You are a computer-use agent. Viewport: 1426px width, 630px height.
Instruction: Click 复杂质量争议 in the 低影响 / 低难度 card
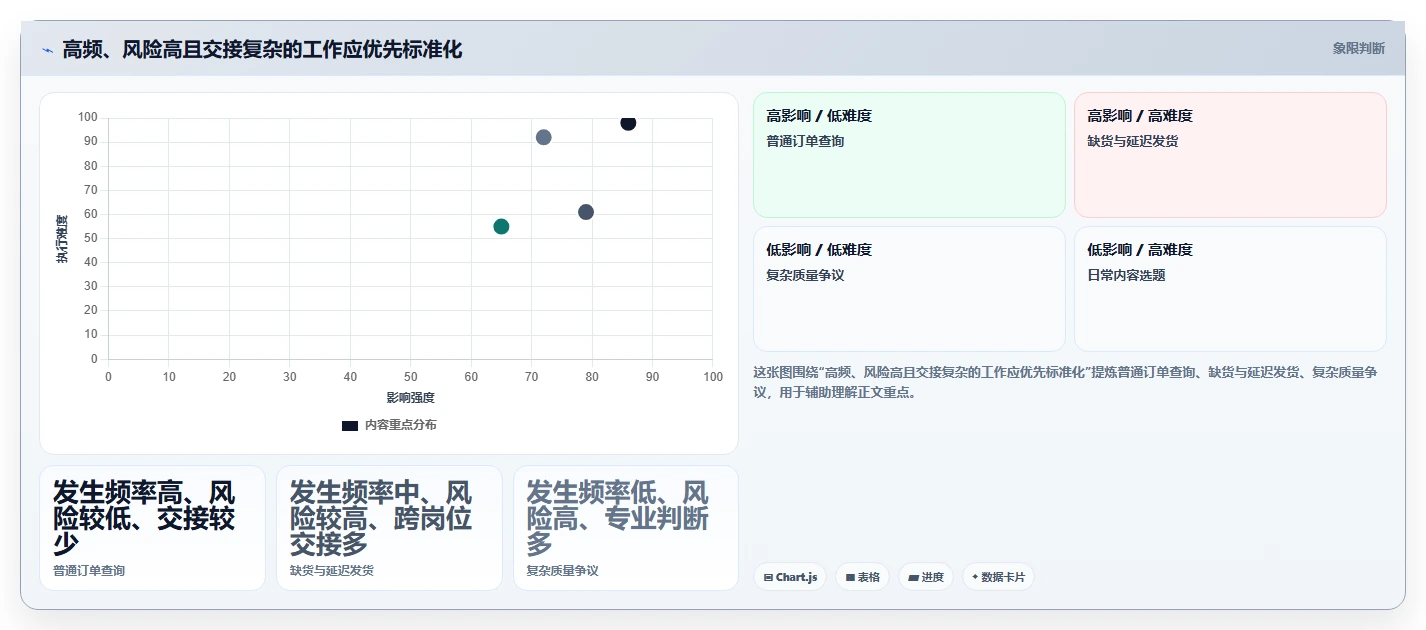805,275
